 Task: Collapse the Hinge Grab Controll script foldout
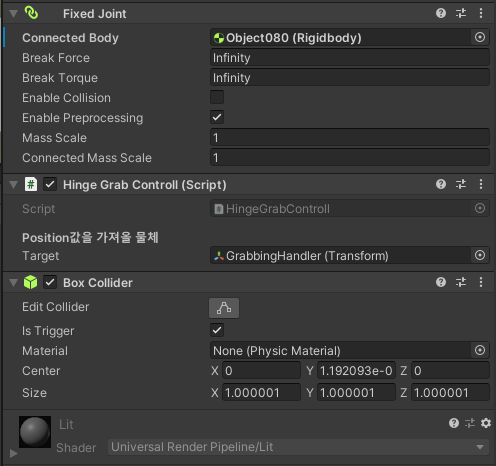click(13, 185)
